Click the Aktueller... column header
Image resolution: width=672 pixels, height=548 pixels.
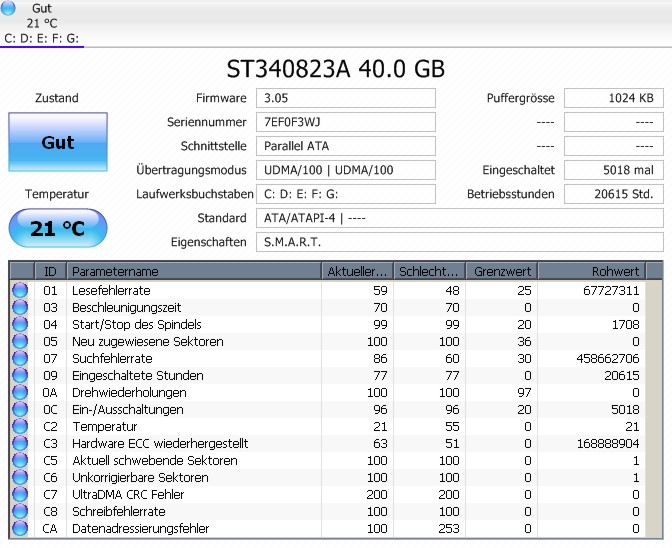tap(357, 271)
